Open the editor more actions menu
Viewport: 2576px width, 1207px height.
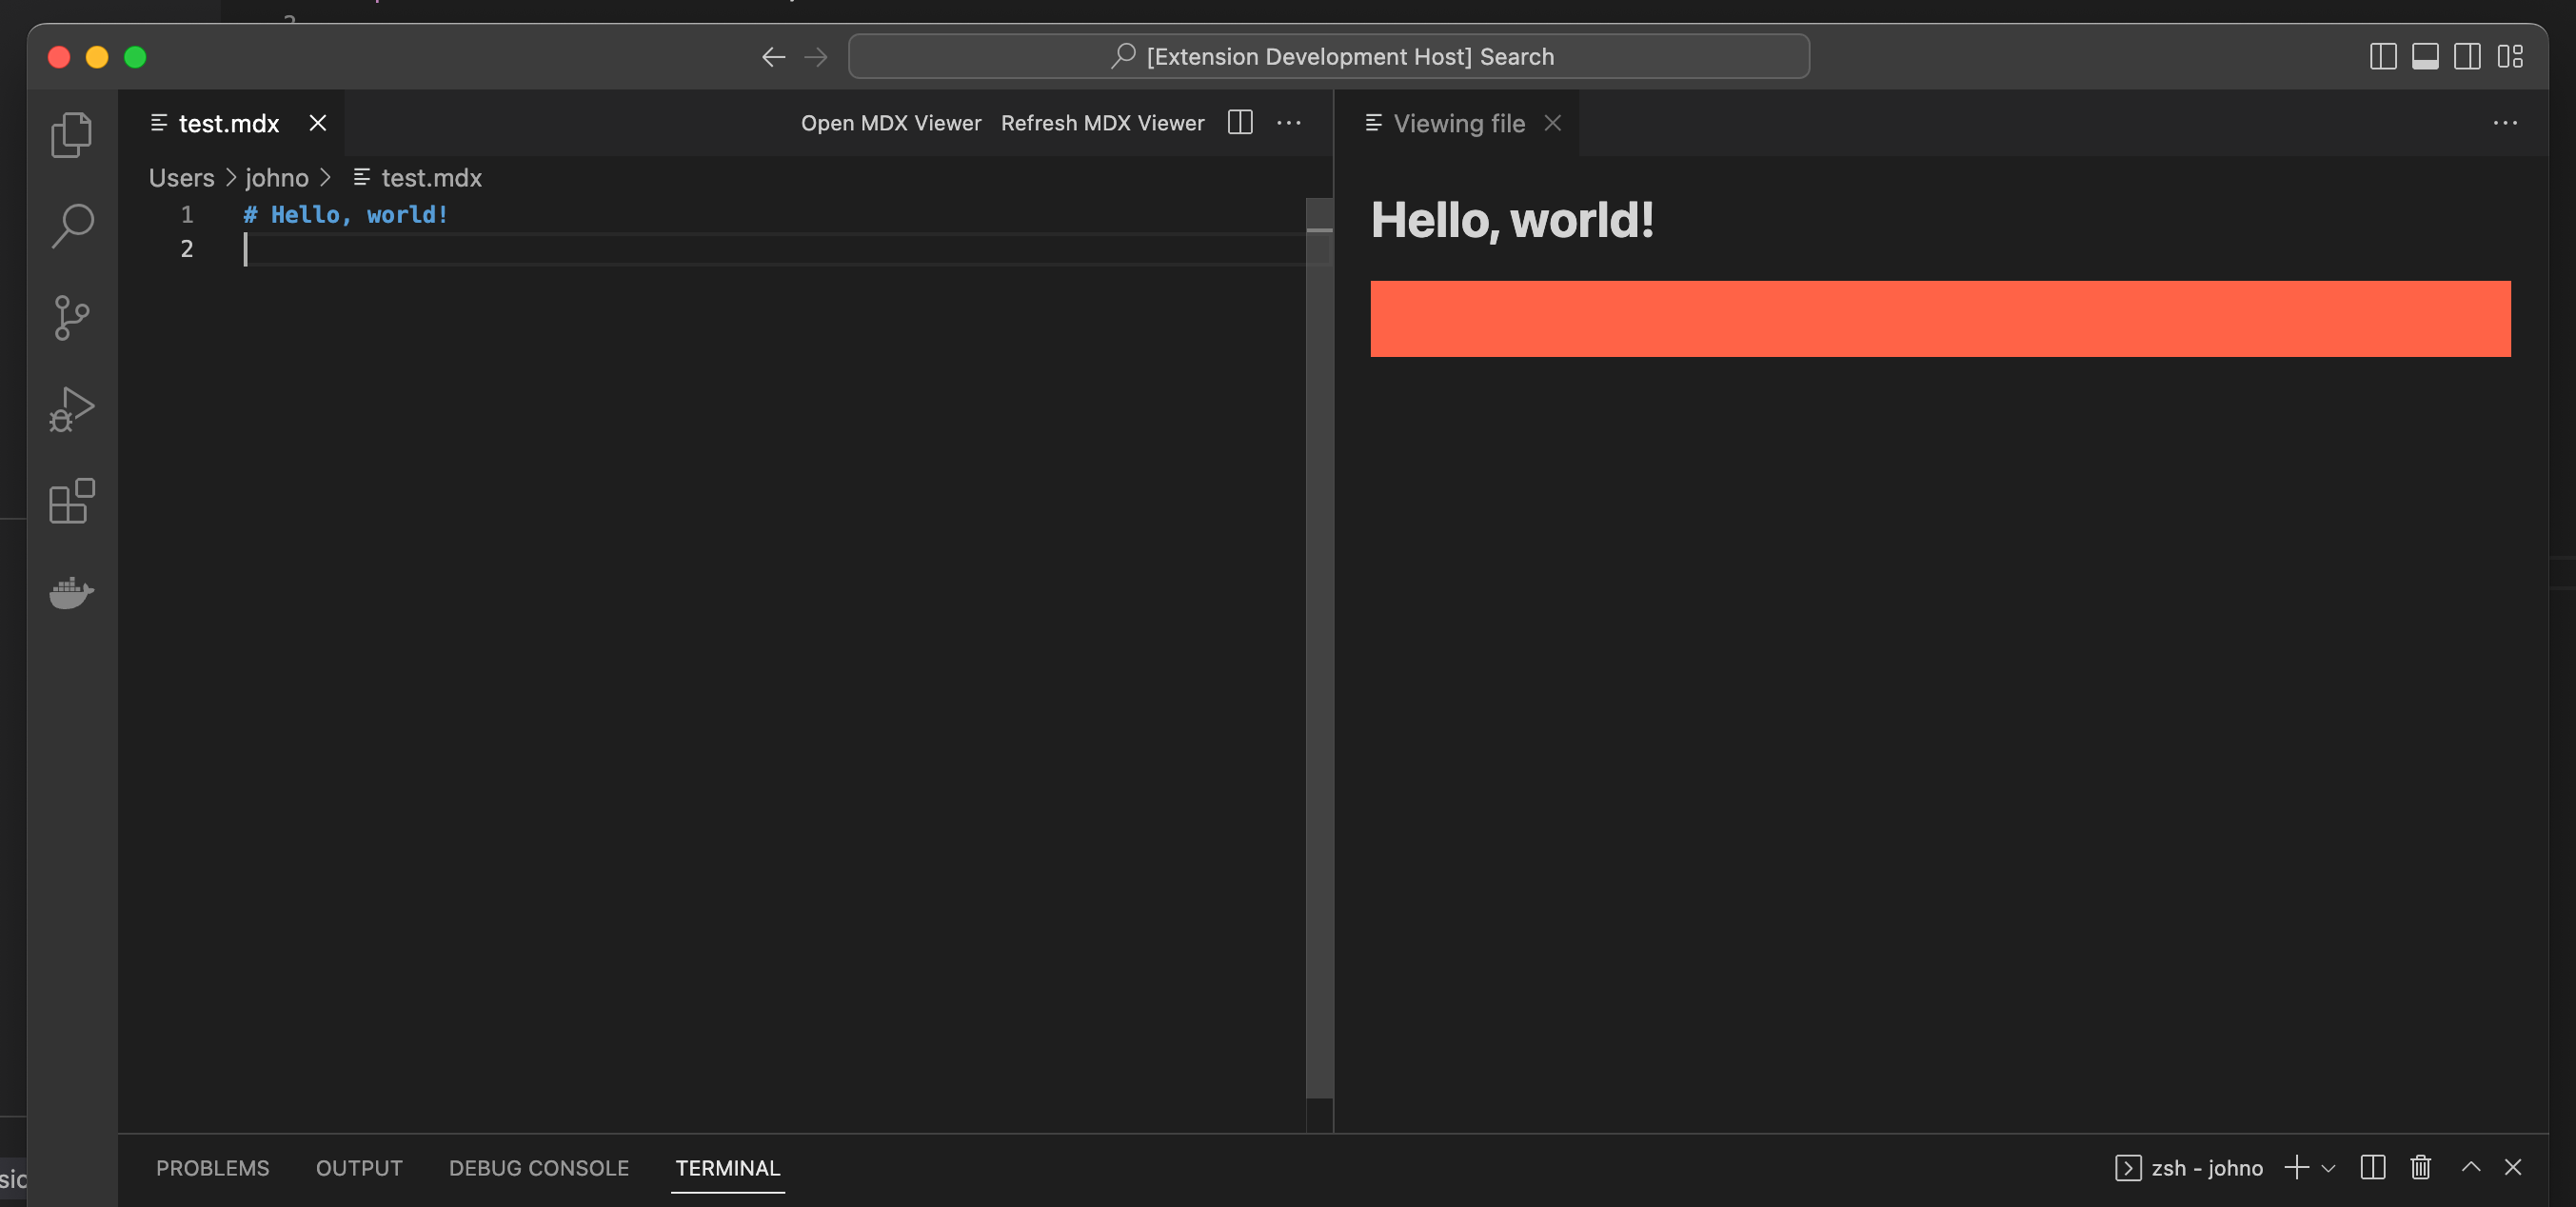point(1289,123)
